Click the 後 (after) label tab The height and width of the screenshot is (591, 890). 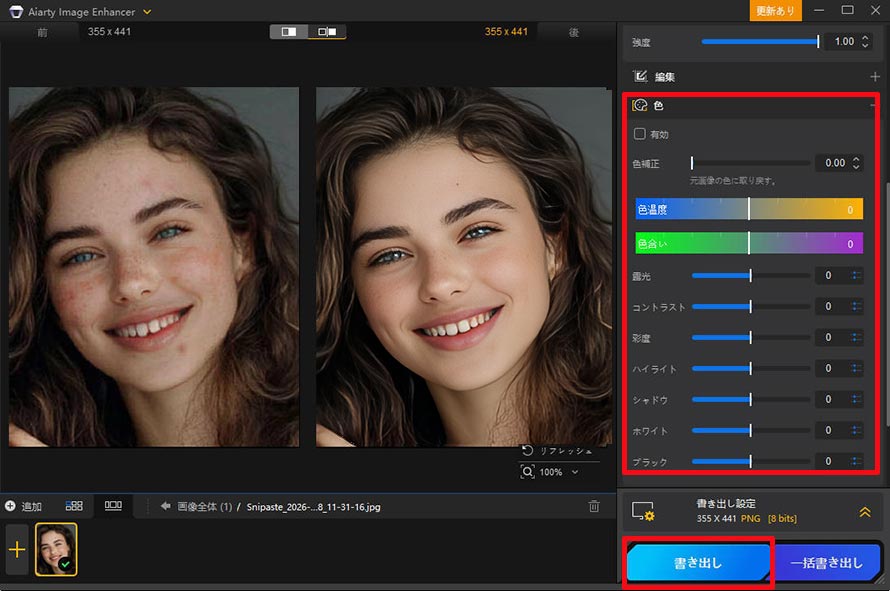pos(574,32)
